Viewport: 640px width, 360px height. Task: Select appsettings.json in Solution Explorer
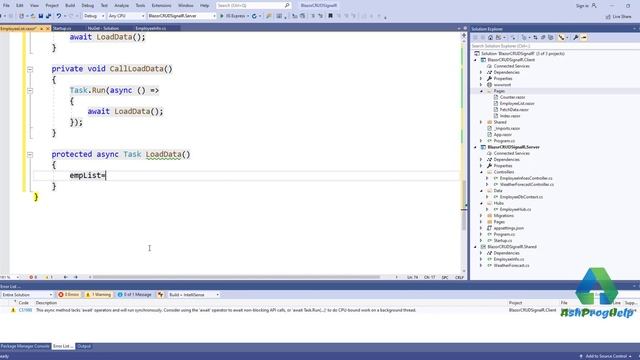pos(509,228)
